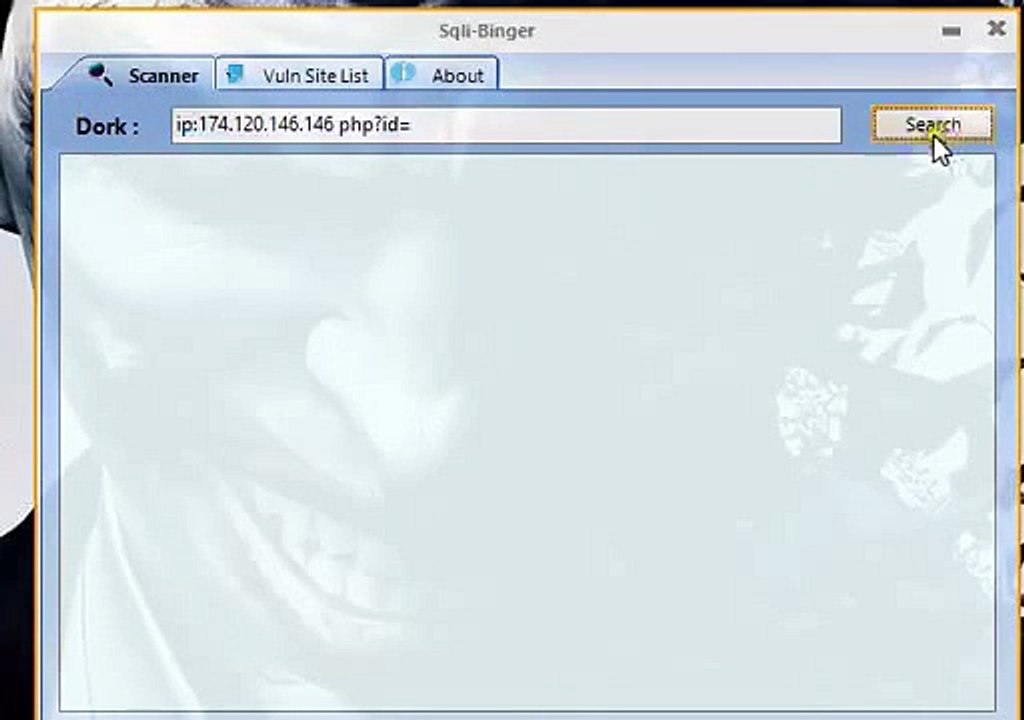Click inside the empty results list area
This screenshot has width=1024, height=720.
point(527,433)
